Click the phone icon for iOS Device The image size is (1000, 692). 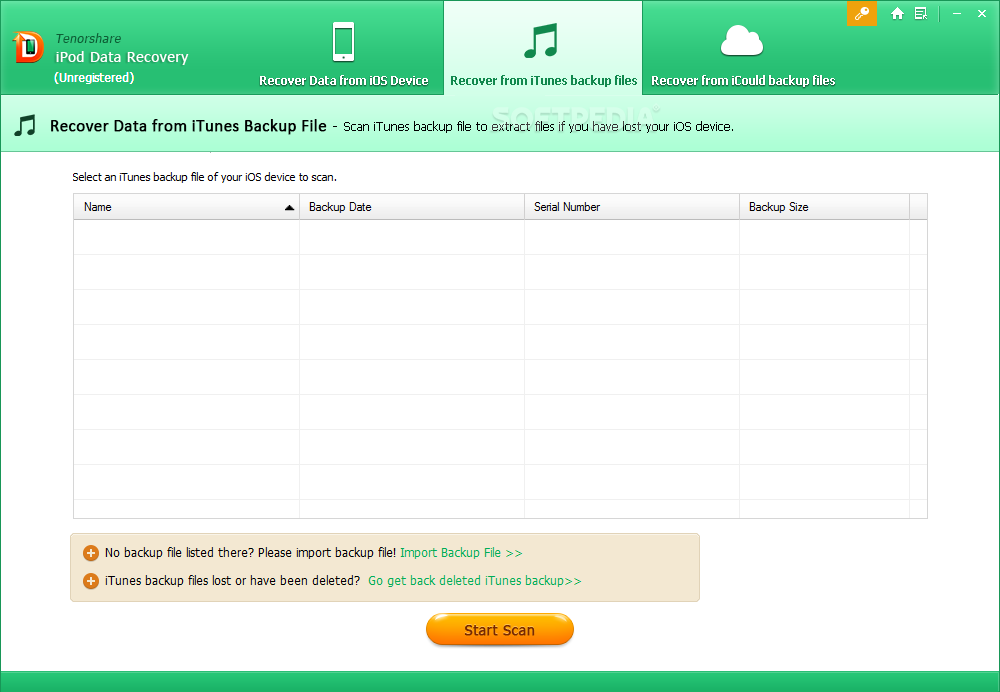[344, 41]
